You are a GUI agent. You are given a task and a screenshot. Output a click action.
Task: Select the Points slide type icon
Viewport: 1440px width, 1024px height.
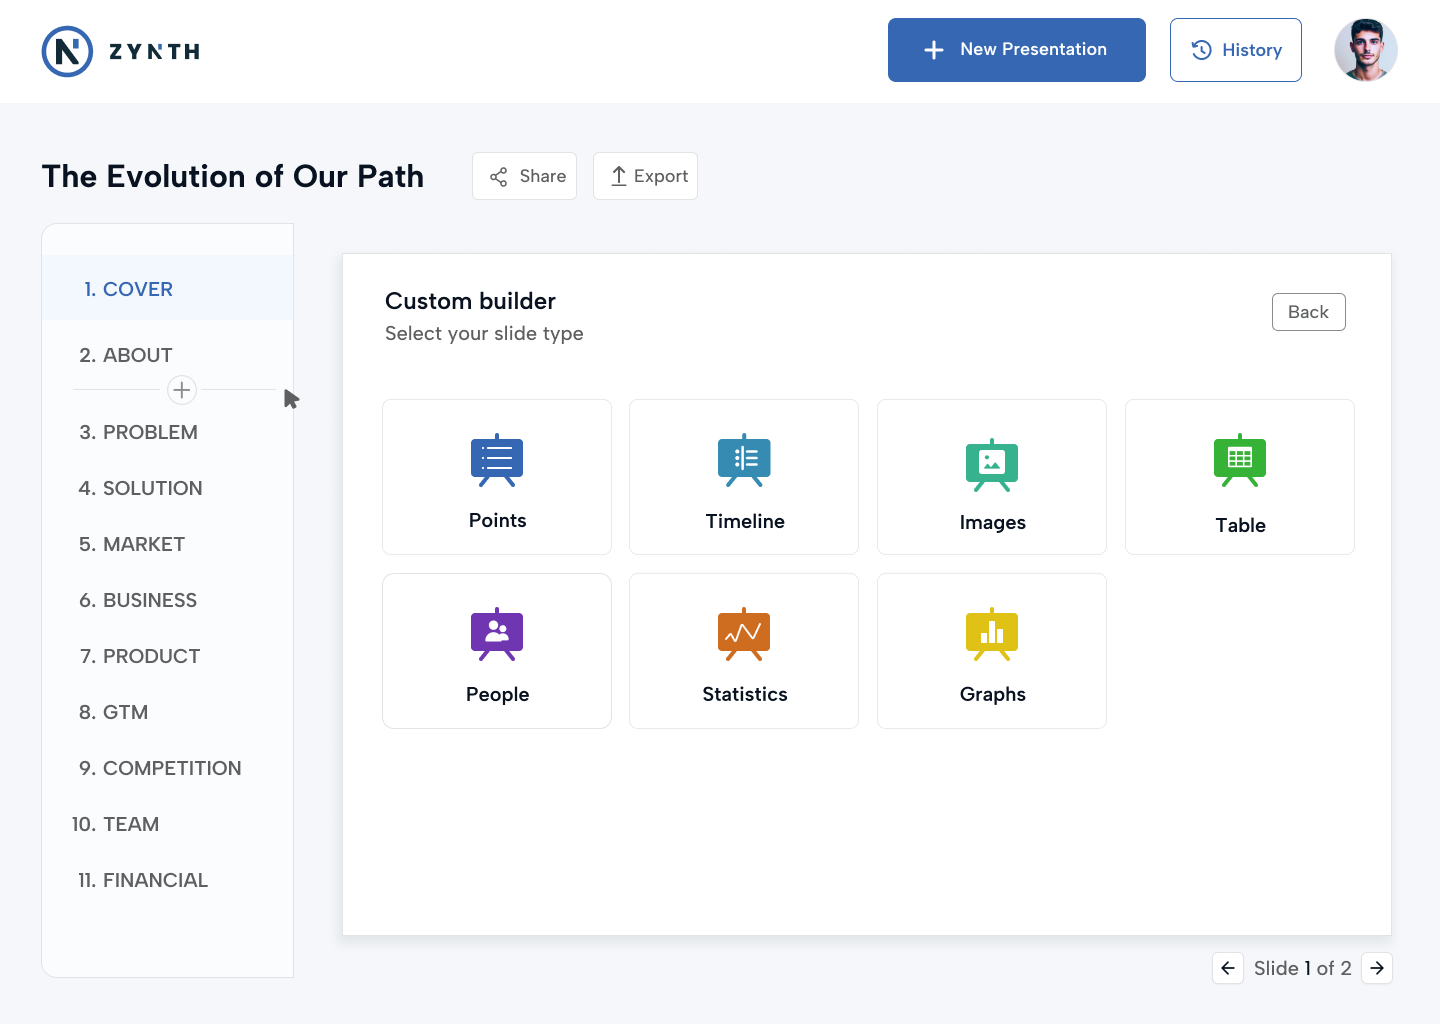[497, 460]
